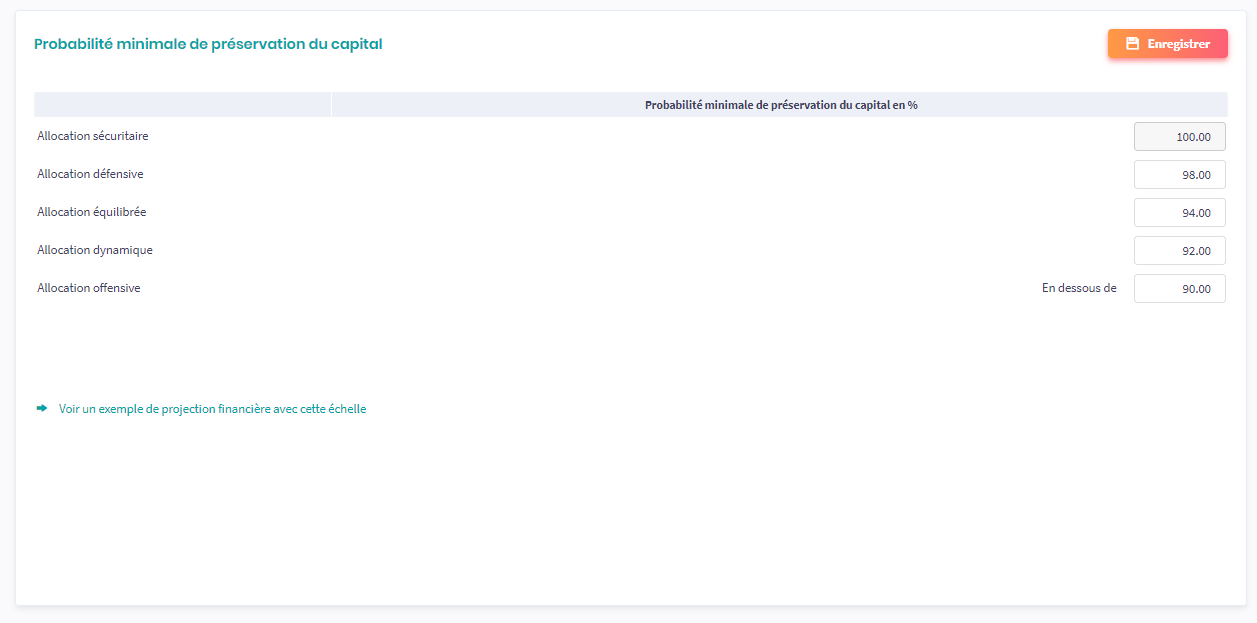Open the financial projection example link
The width and height of the screenshot is (1257, 623).
click(212, 409)
